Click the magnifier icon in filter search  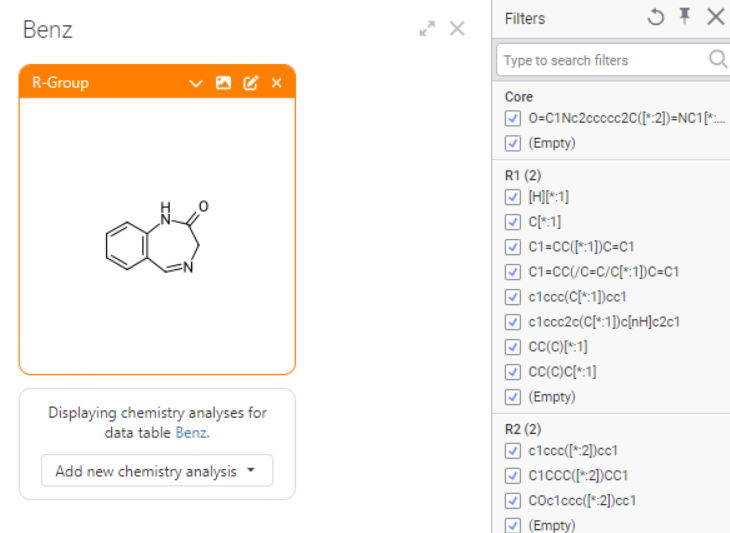click(717, 60)
